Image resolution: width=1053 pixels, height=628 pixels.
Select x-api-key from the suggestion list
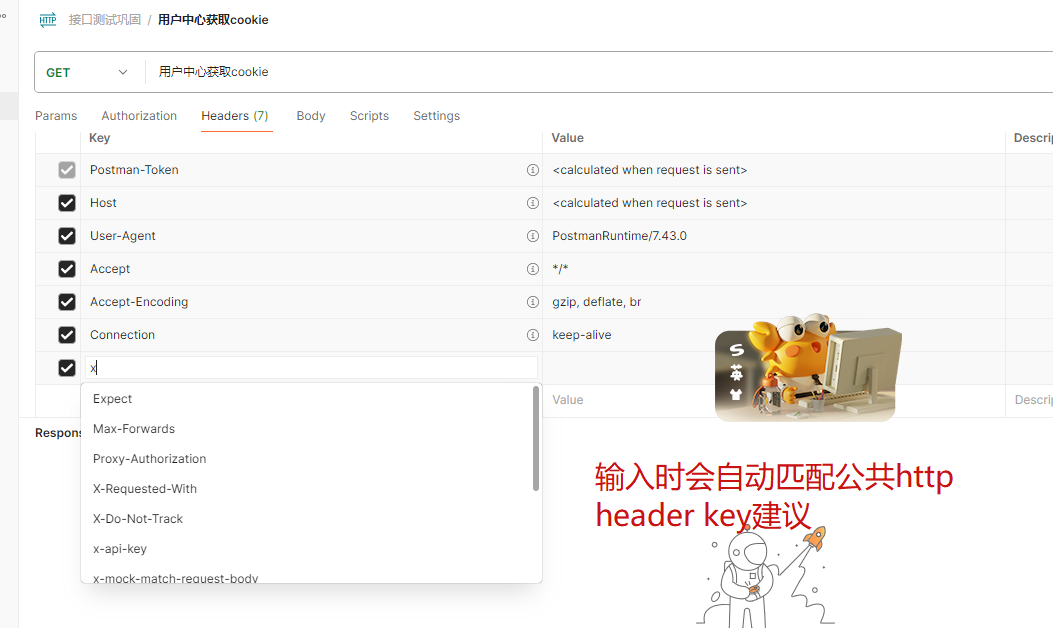click(119, 548)
